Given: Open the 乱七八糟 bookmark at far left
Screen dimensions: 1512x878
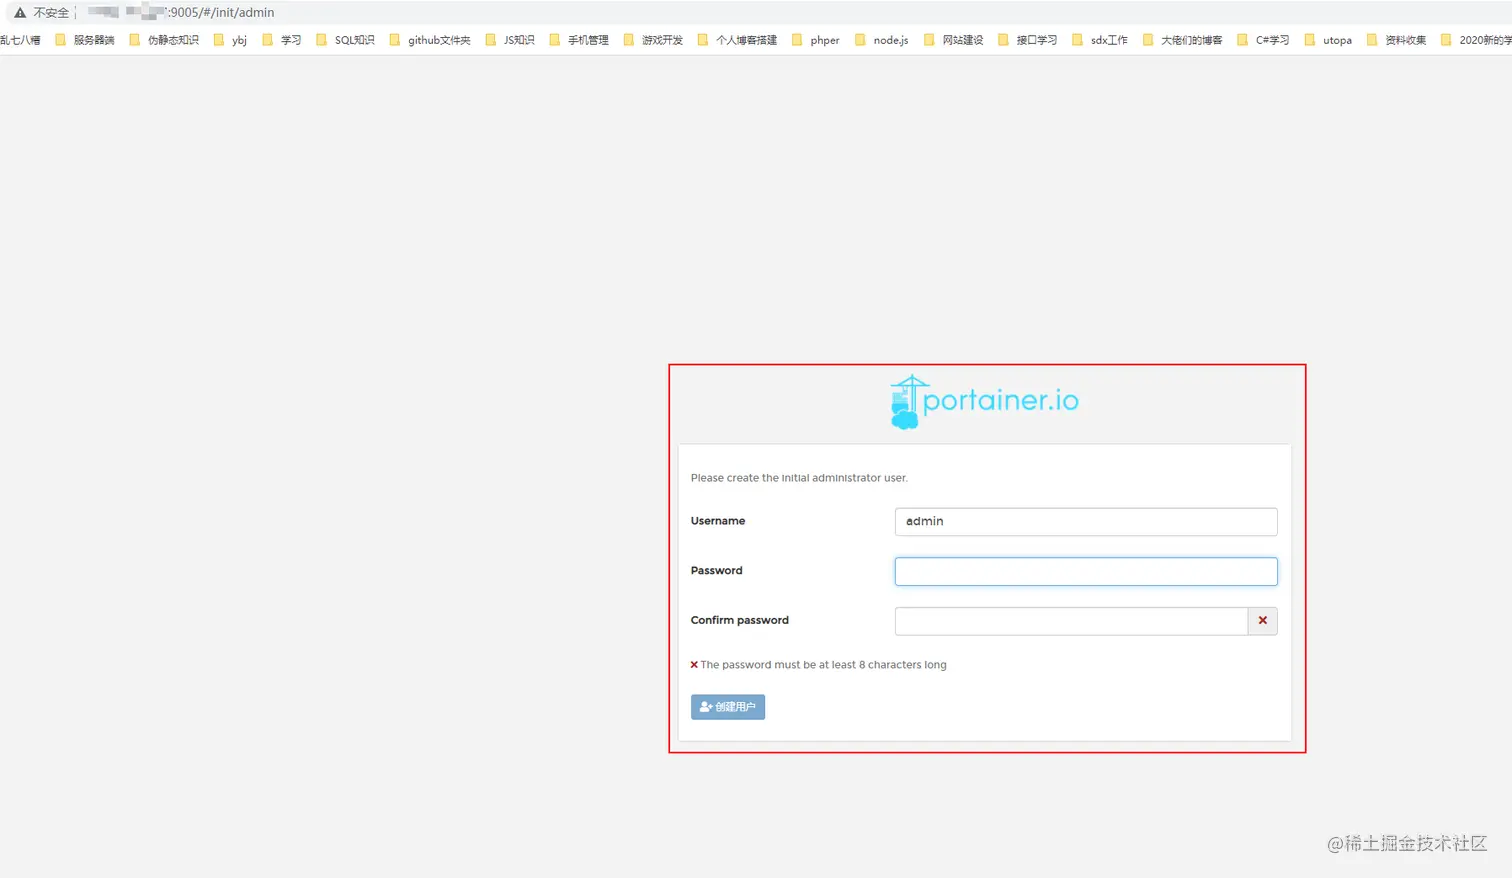Looking at the screenshot, I should point(20,40).
